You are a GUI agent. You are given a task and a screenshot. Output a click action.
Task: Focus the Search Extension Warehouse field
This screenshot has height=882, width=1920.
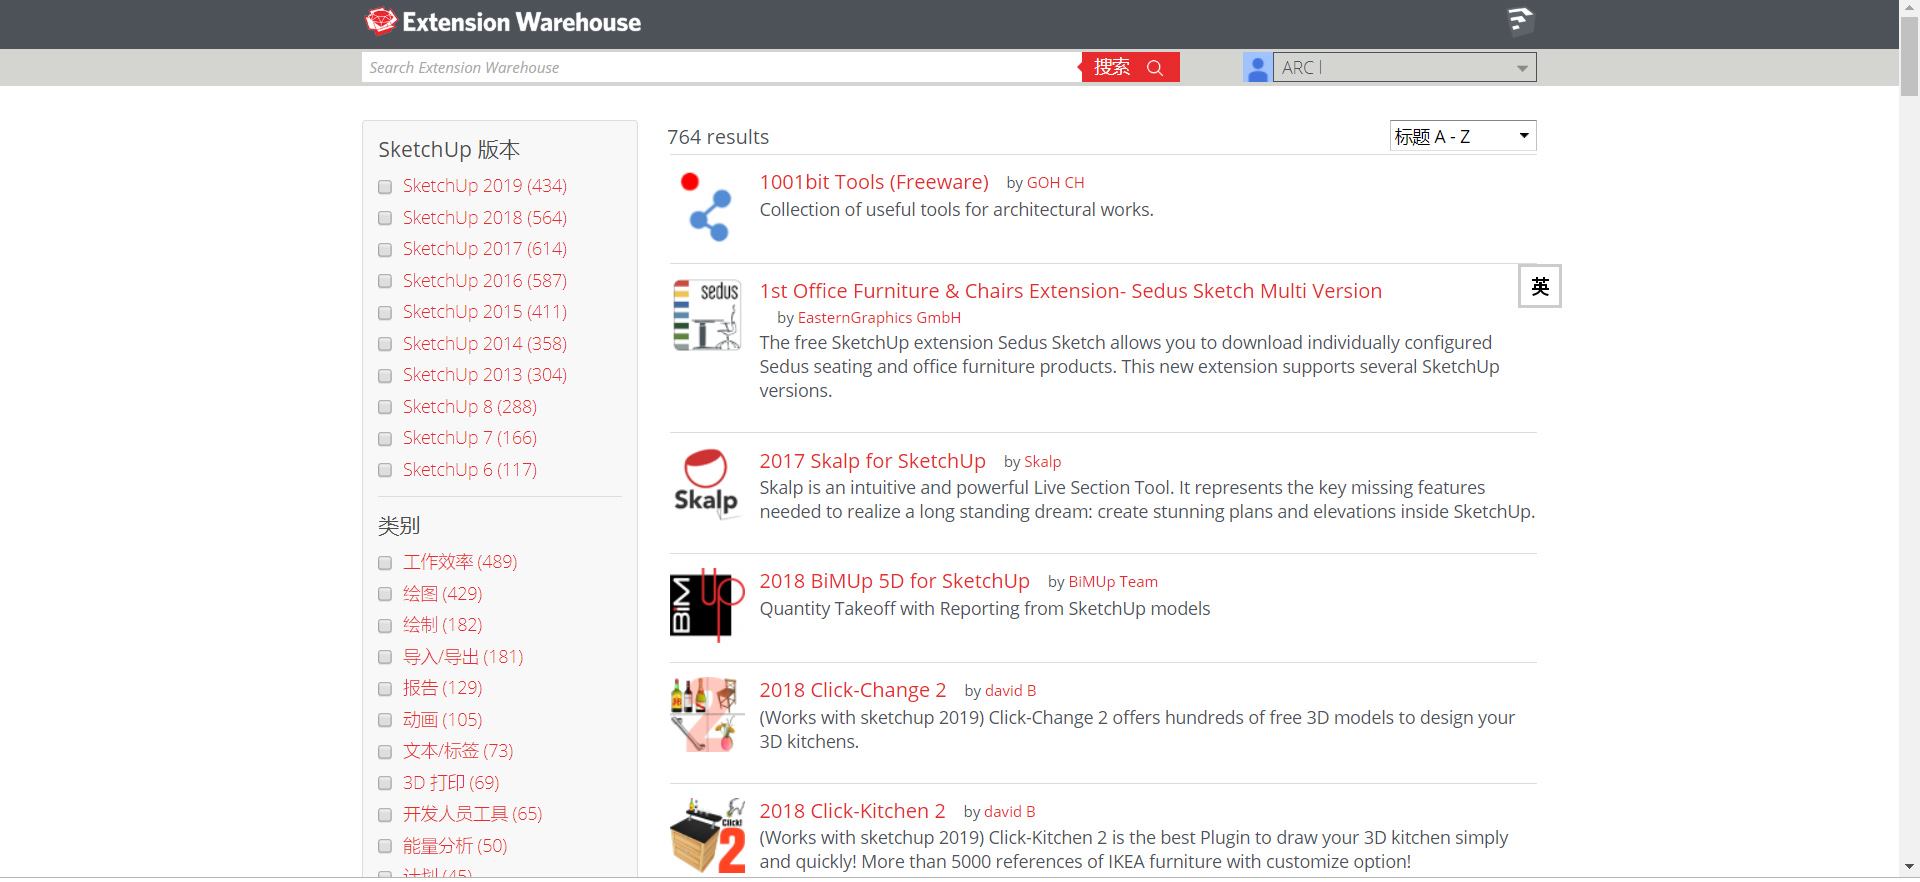tap(721, 67)
